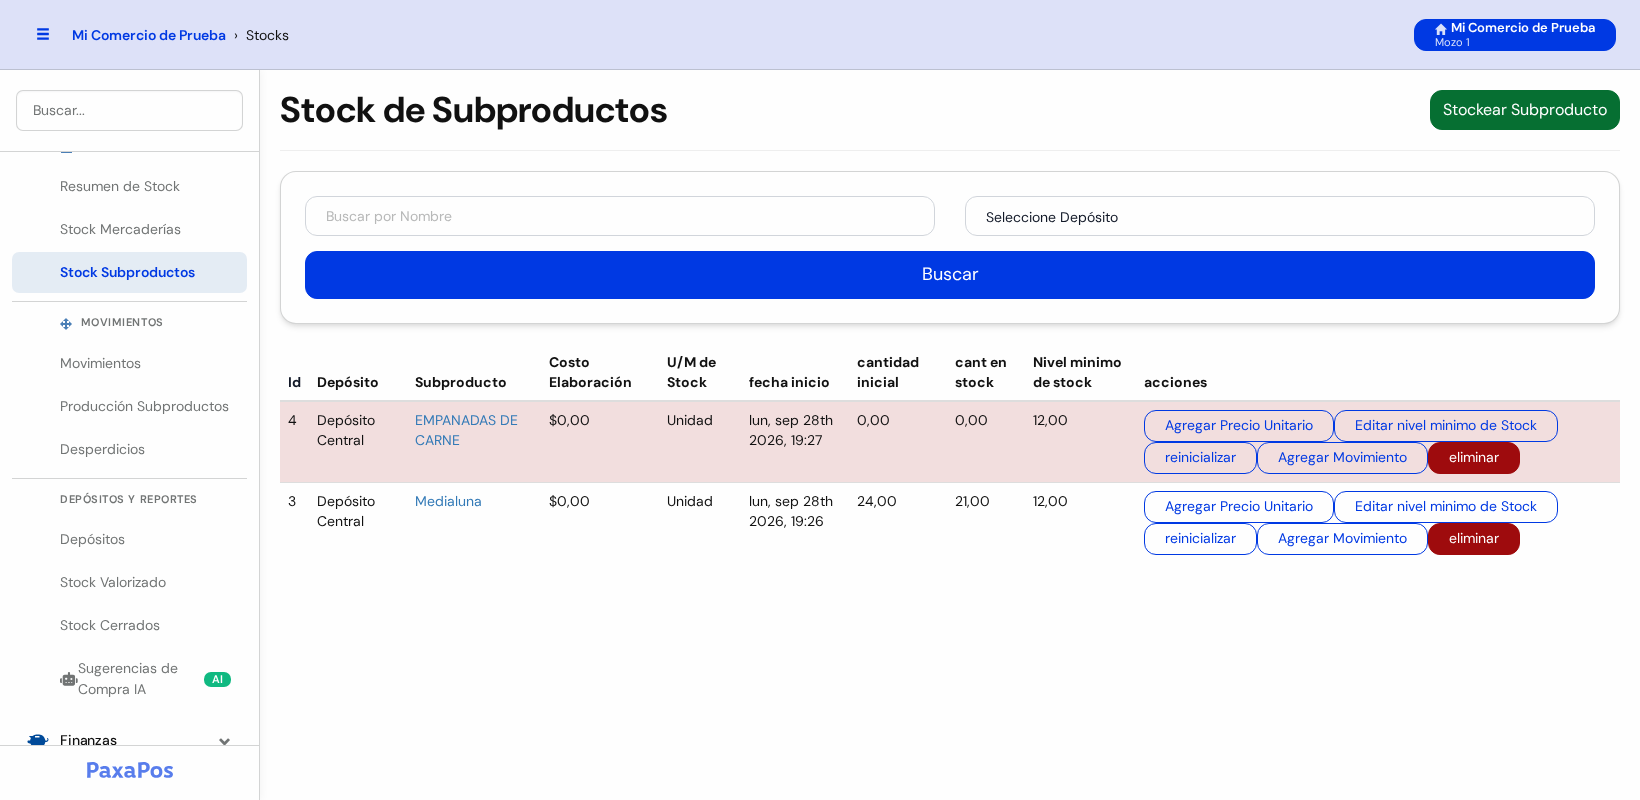Open Sugerencias de Compra IA
Screen dimensions: 1640x800
point(128,679)
